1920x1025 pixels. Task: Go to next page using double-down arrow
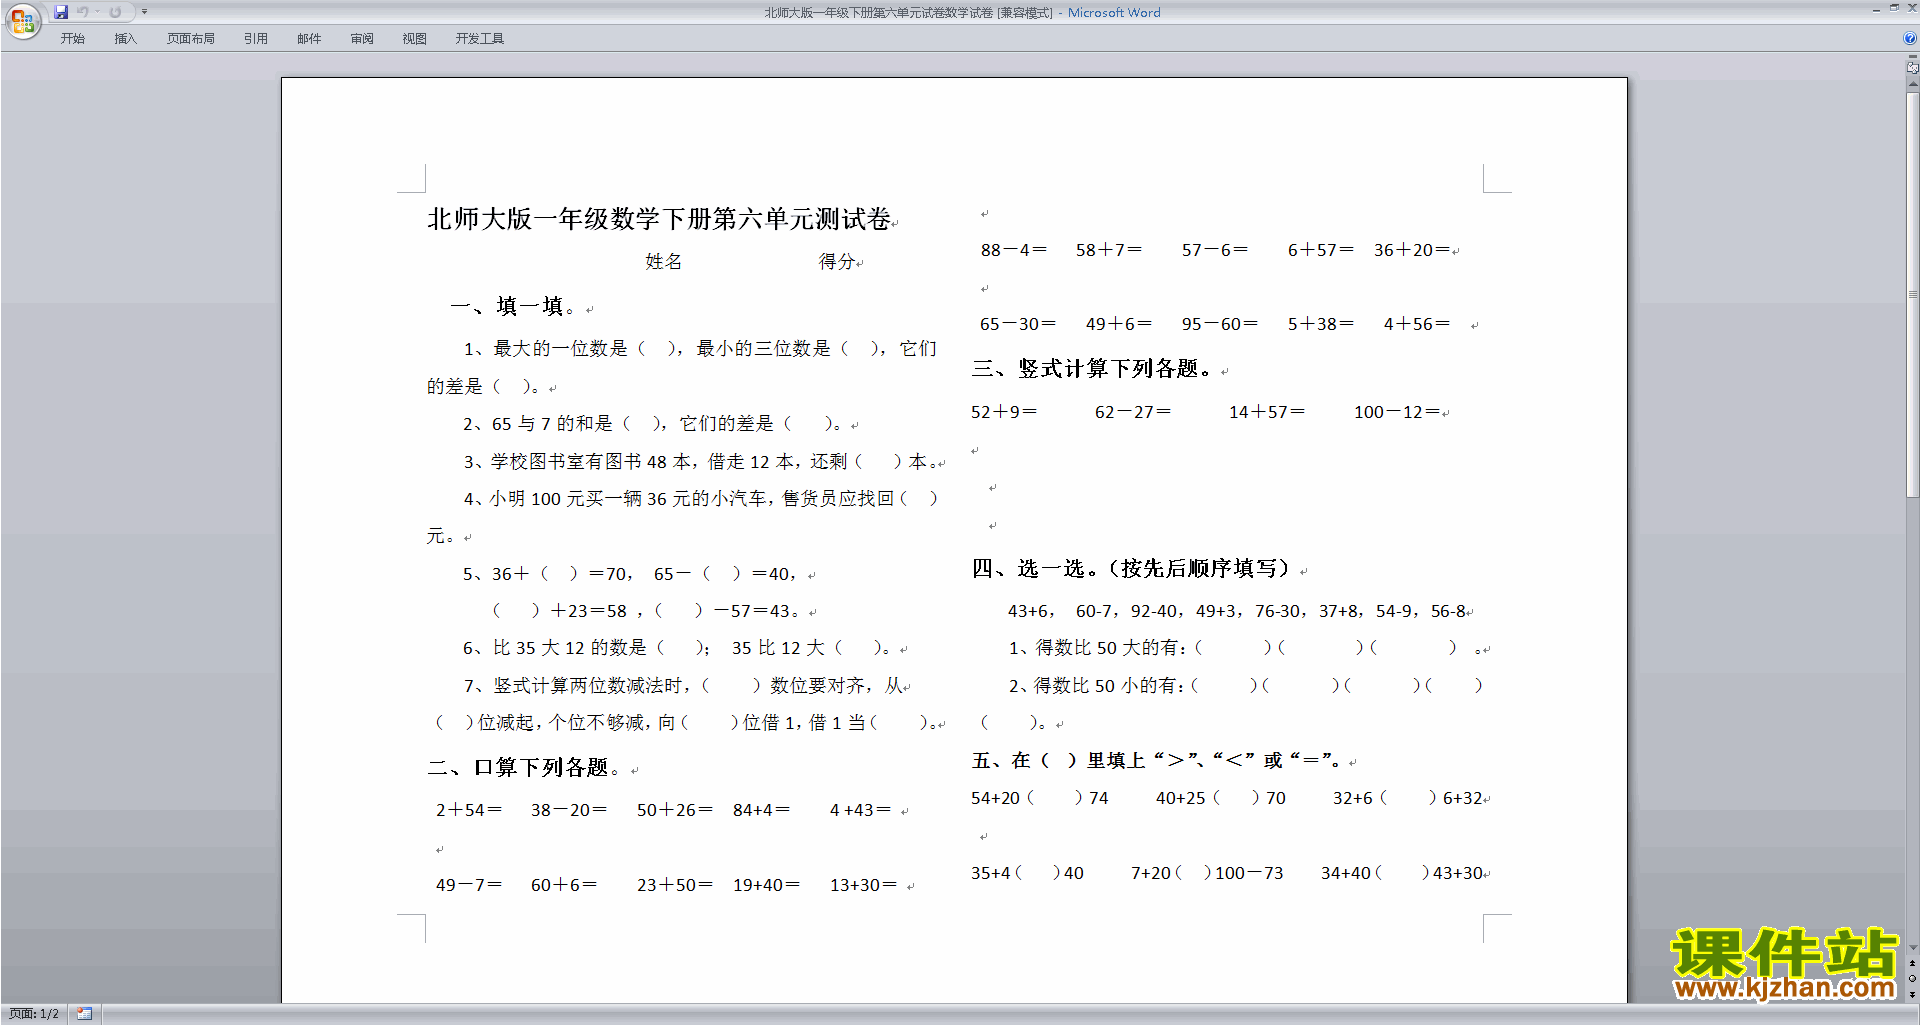pos(1912,994)
